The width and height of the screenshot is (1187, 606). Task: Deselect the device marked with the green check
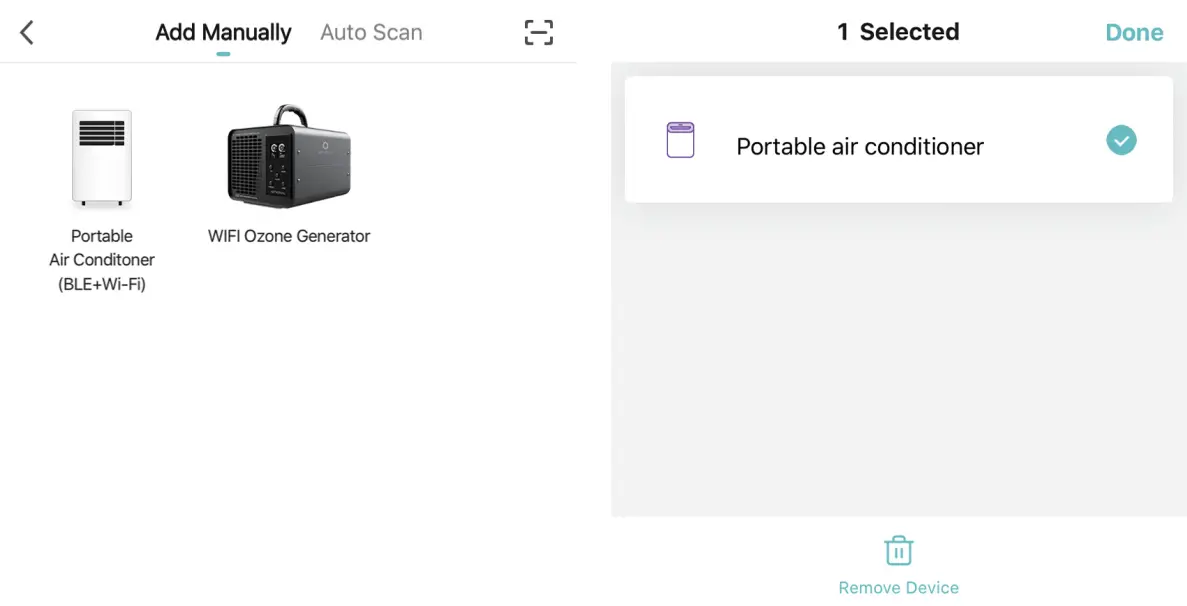pyautogui.click(x=1120, y=140)
